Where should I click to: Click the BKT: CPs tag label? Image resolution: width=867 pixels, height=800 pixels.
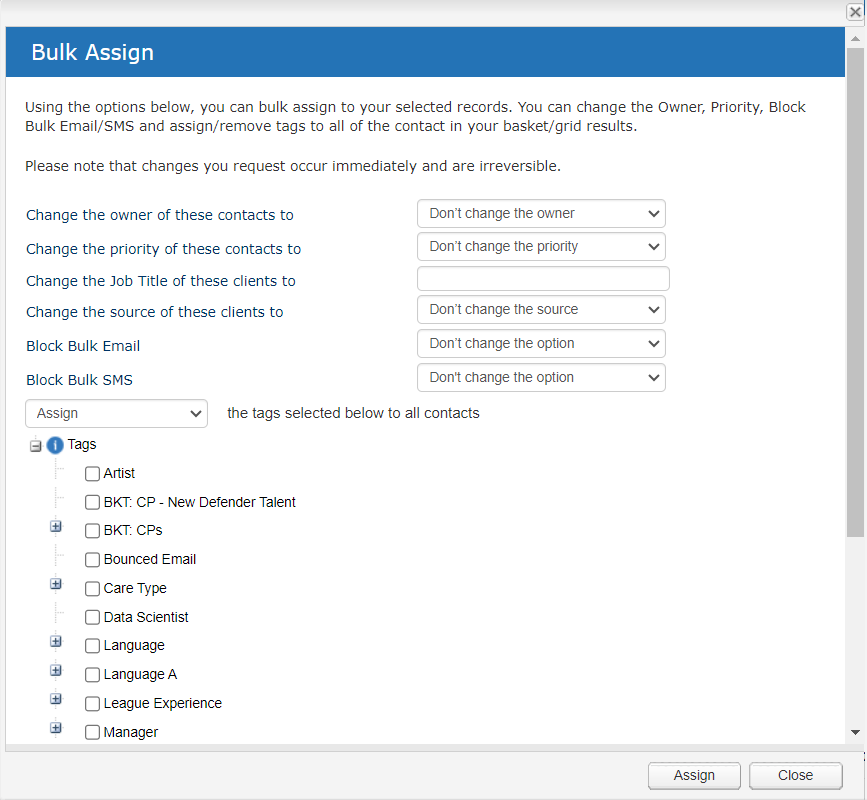pos(133,531)
